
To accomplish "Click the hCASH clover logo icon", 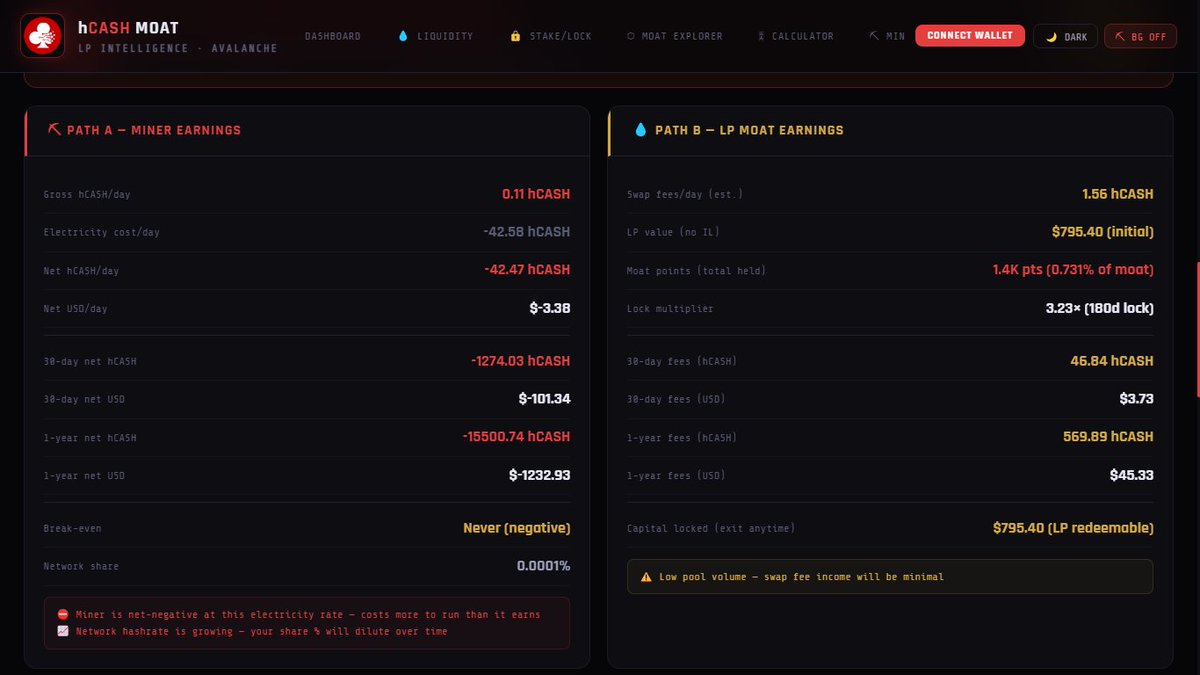I will pos(43,35).
